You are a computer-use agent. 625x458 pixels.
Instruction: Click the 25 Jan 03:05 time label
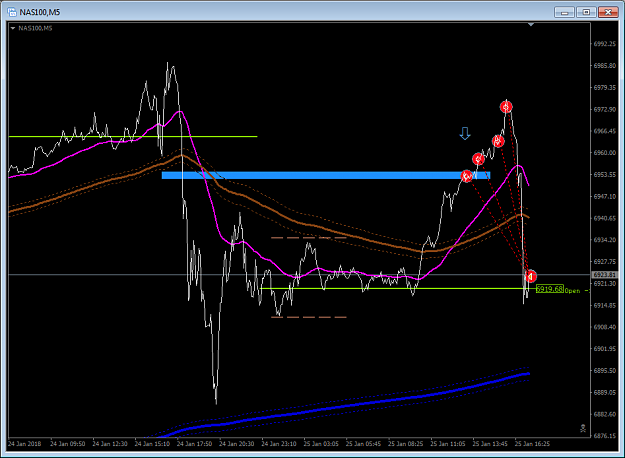(x=321, y=444)
